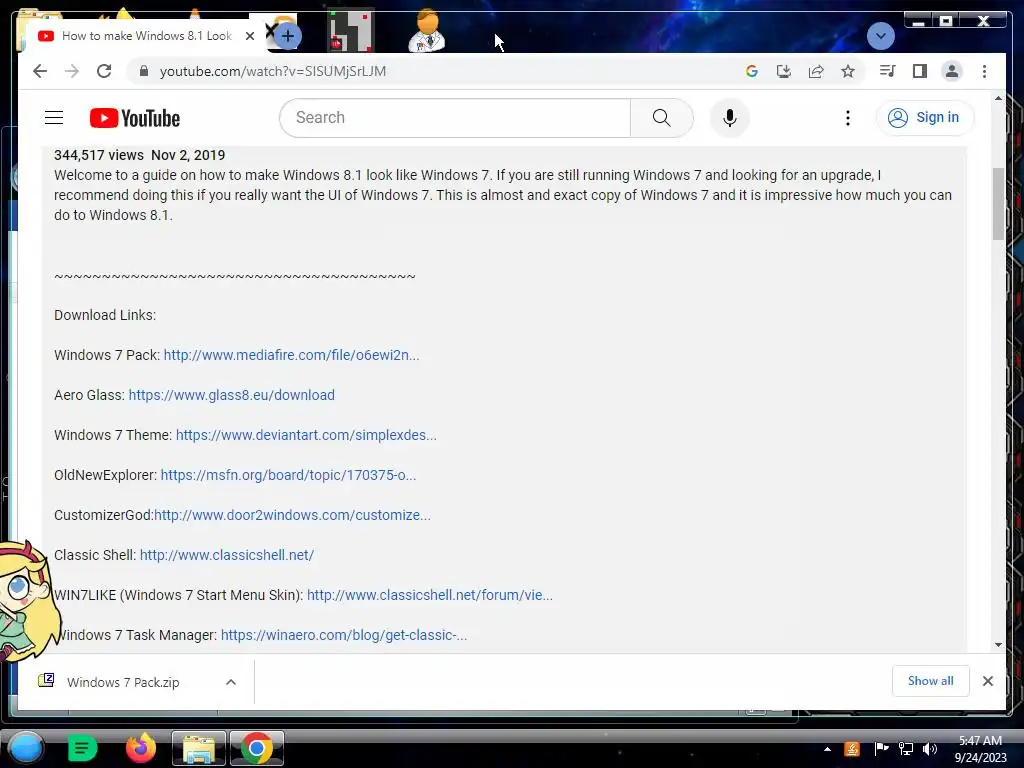The height and width of the screenshot is (768, 1024).
Task: Open the Windows 7 Task Manager winaero link
Action: point(344,635)
